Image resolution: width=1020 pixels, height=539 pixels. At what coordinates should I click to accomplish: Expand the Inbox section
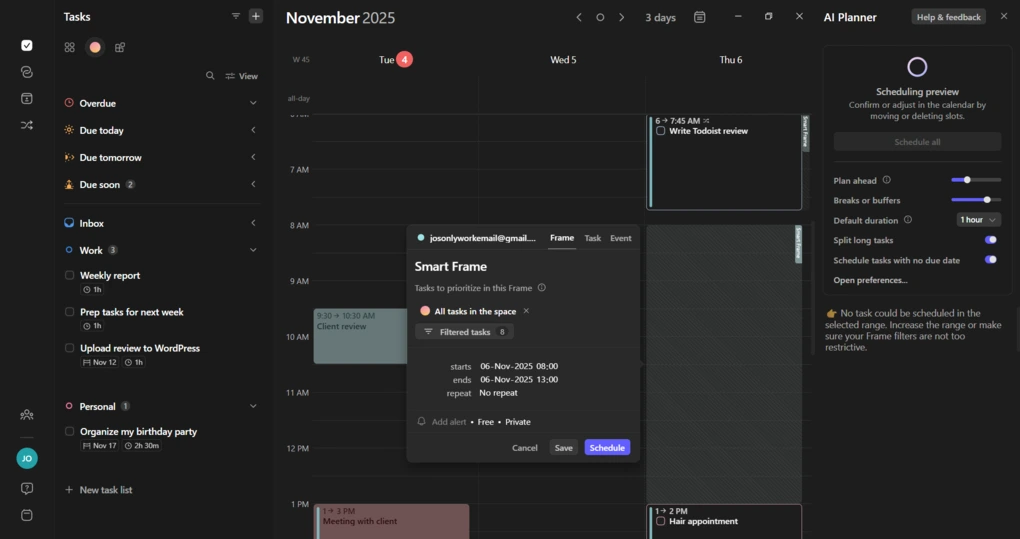[253, 223]
